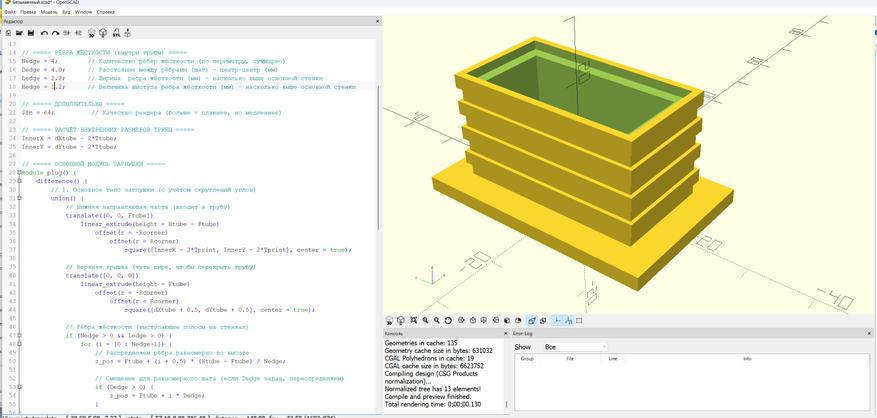Image resolution: width=877 pixels, height=418 pixels.
Task: Click the View All icon below the viewport
Action: coord(413,320)
